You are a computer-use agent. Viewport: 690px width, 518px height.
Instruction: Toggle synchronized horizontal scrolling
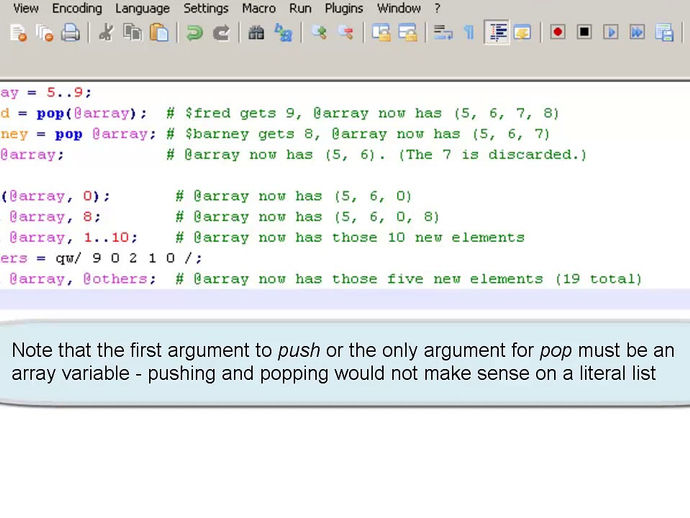pyautogui.click(x=407, y=33)
